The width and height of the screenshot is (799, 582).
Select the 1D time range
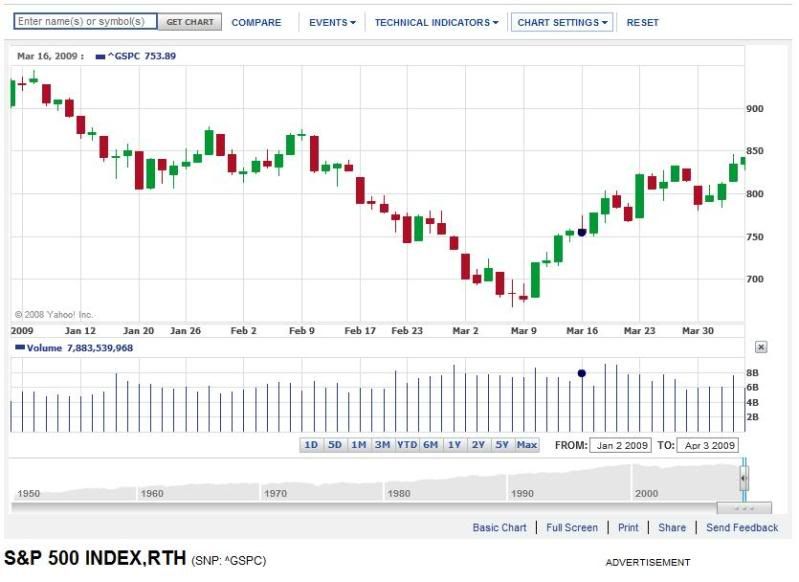coord(311,445)
